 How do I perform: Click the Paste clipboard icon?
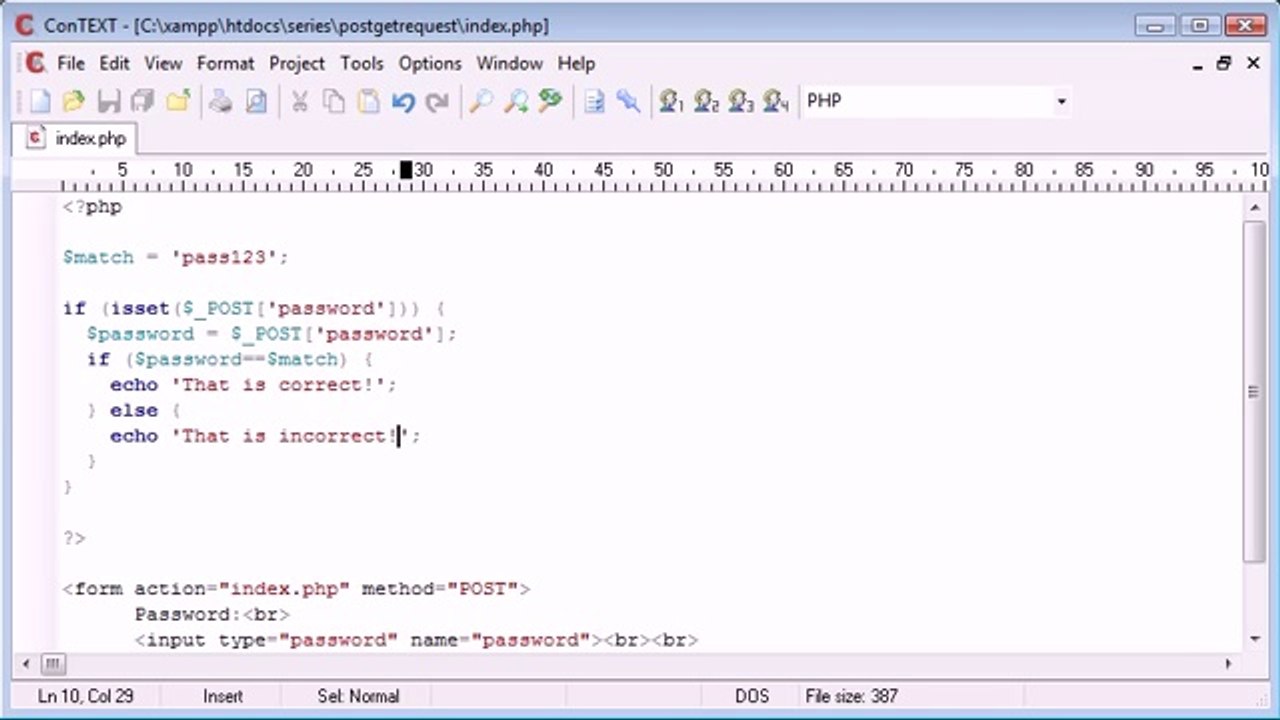369,101
